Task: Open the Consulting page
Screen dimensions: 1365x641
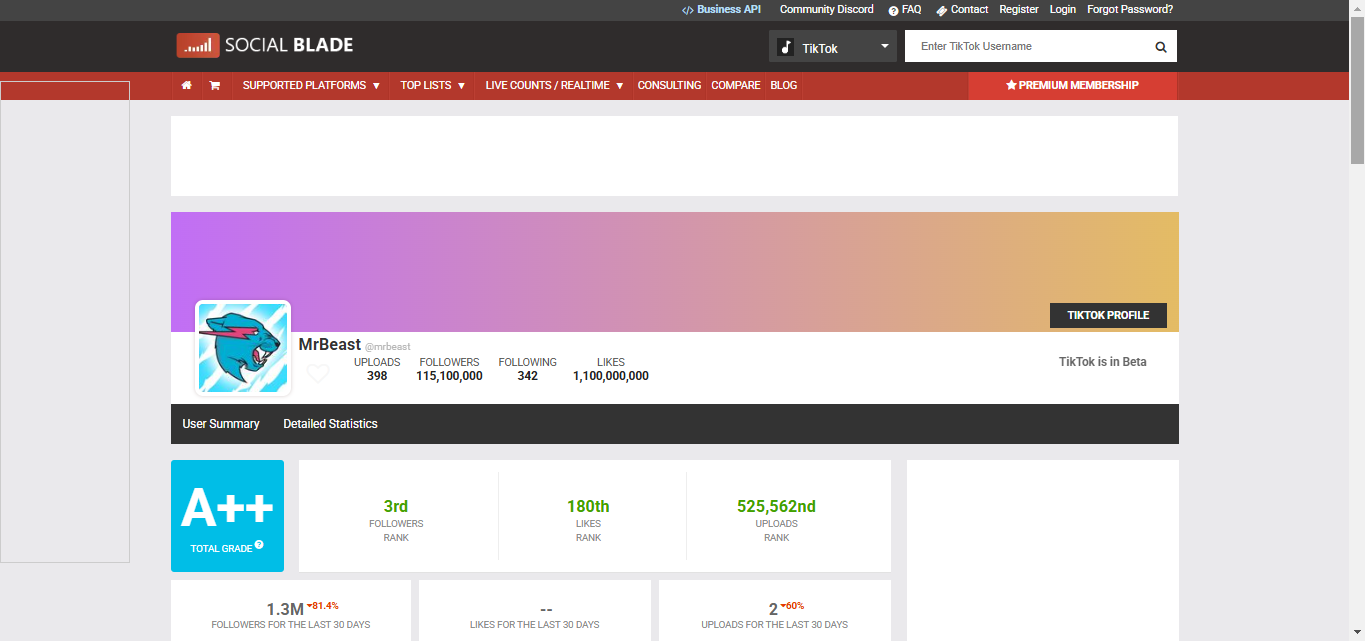Action: point(669,86)
